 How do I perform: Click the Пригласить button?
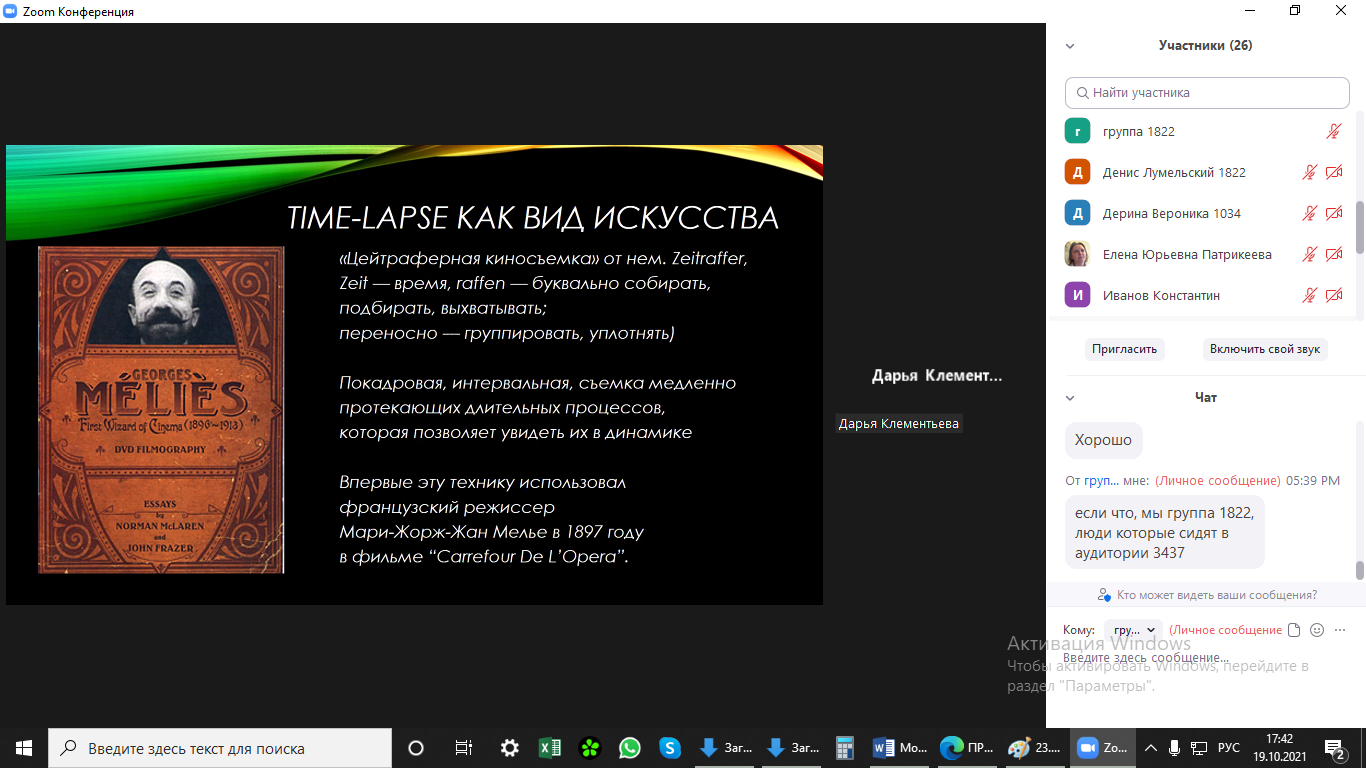(x=1125, y=349)
